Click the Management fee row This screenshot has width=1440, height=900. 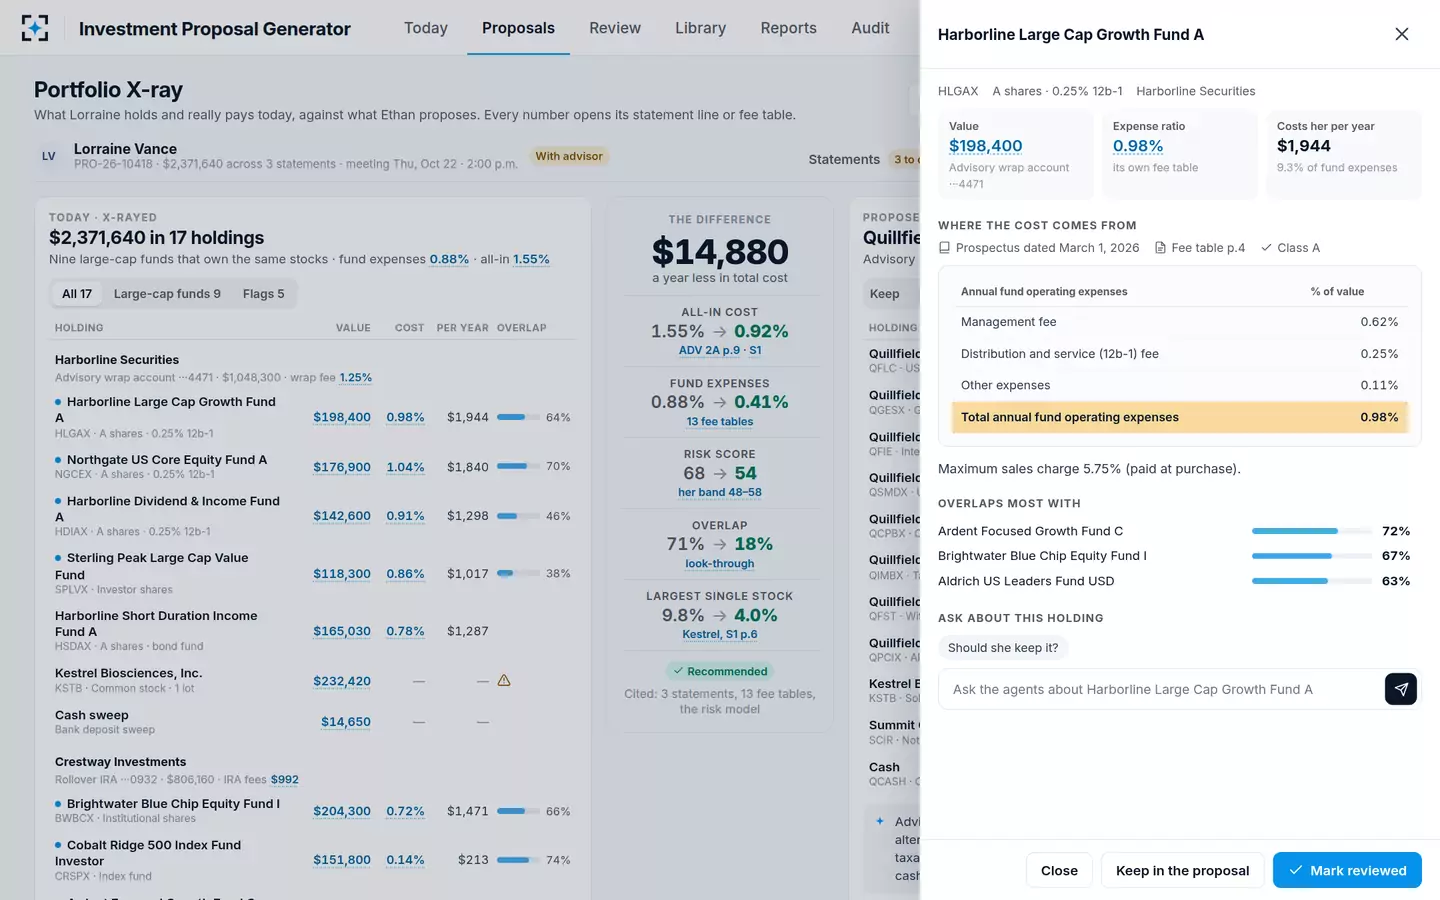point(1179,322)
